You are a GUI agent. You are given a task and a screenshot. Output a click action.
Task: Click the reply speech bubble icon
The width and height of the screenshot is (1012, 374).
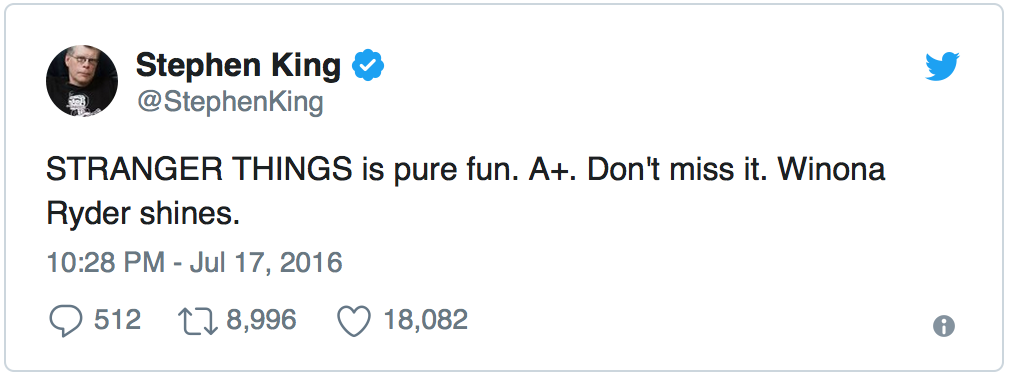coord(66,321)
